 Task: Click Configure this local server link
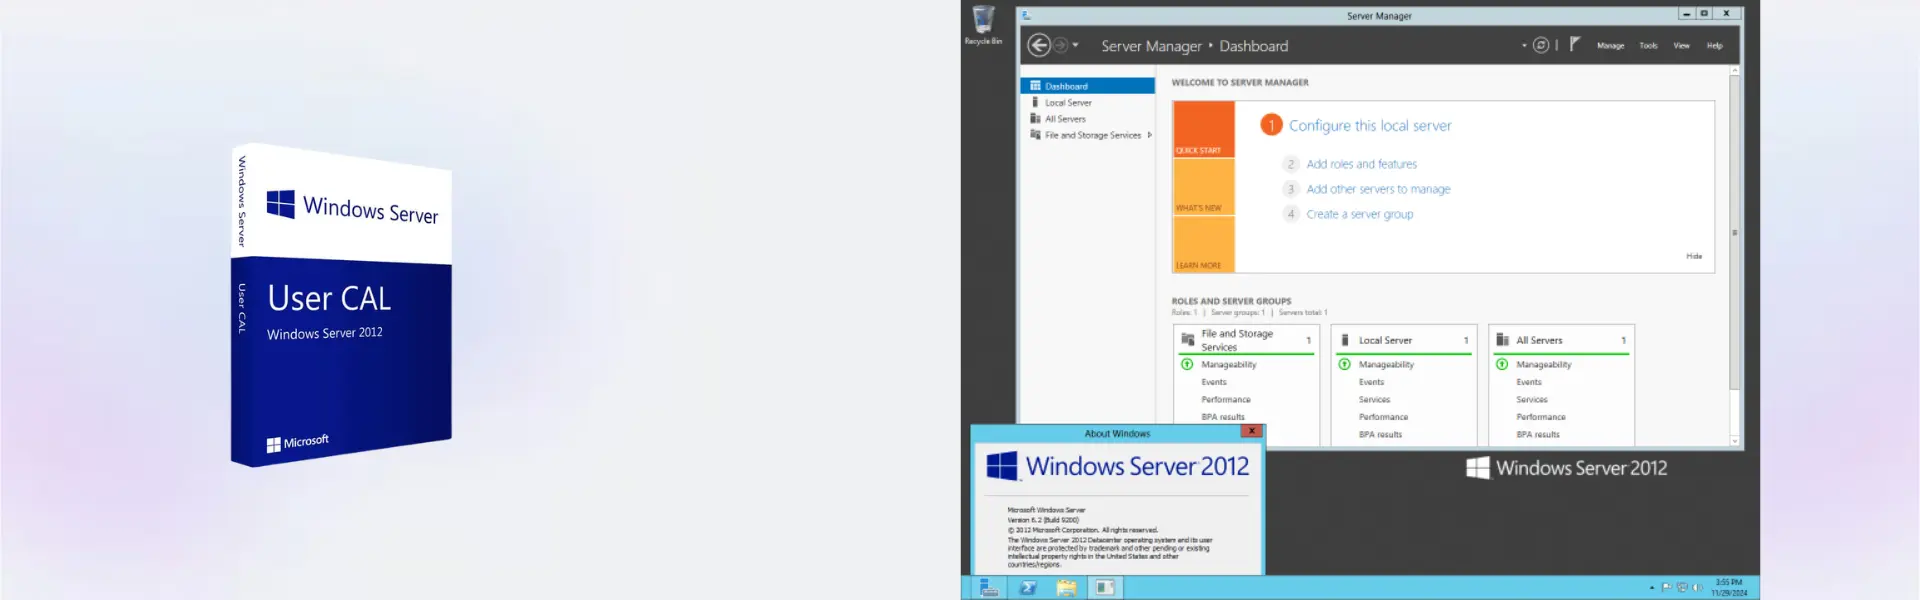(1369, 125)
